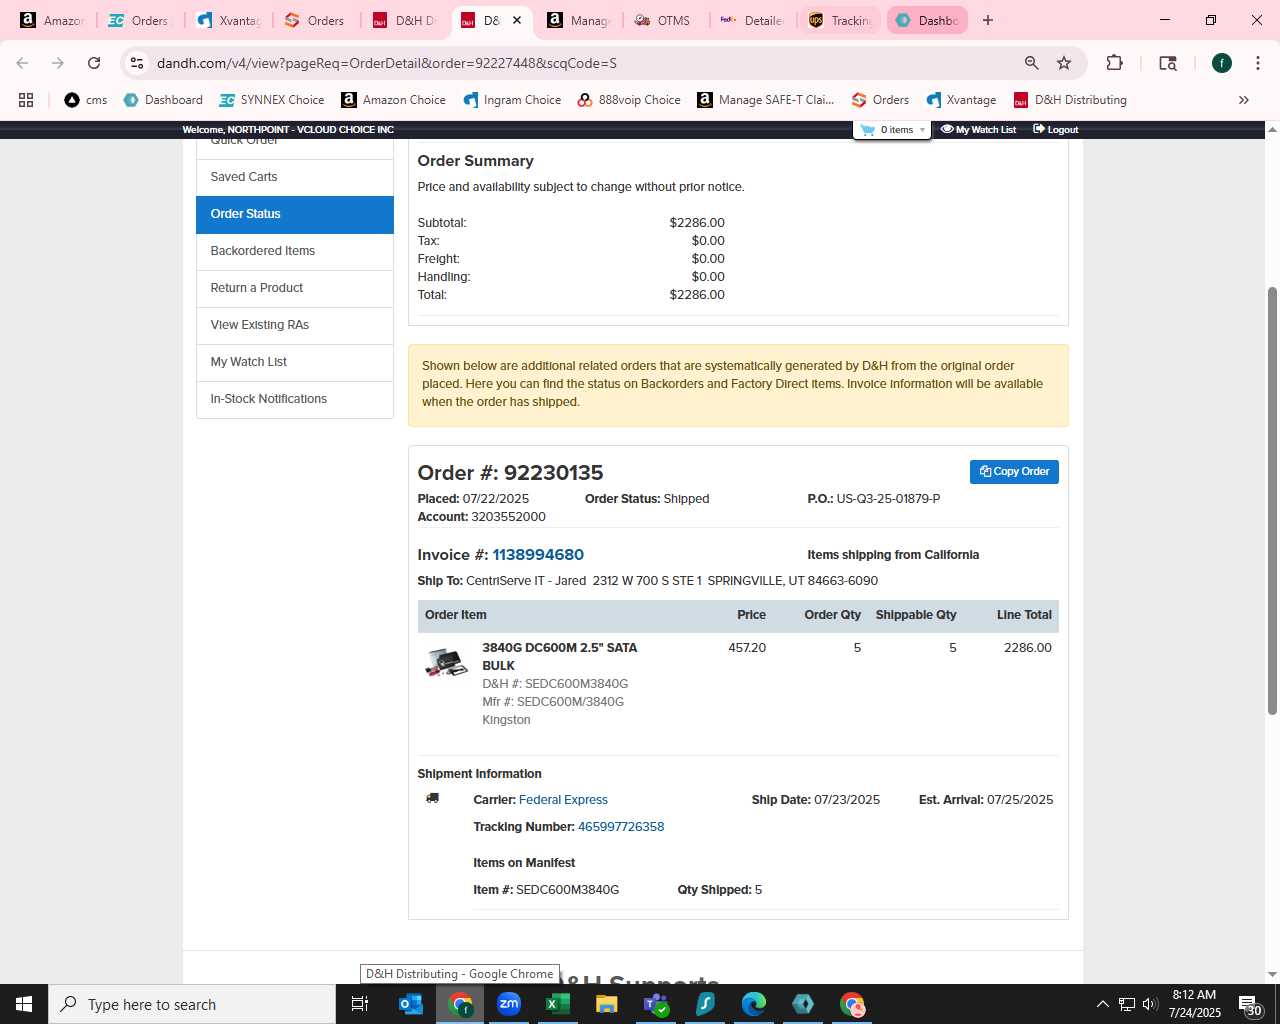Switch to the Dashboard browser tab

coord(927,20)
